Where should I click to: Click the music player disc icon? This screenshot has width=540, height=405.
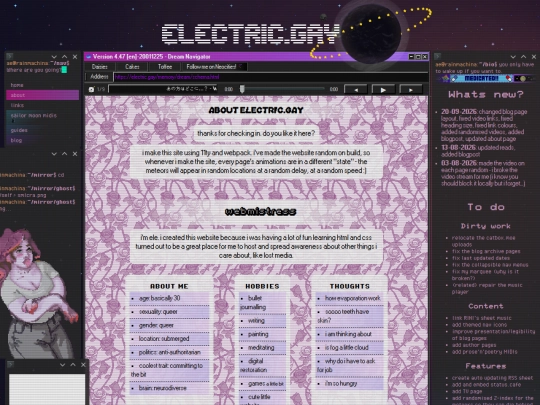[91, 89]
